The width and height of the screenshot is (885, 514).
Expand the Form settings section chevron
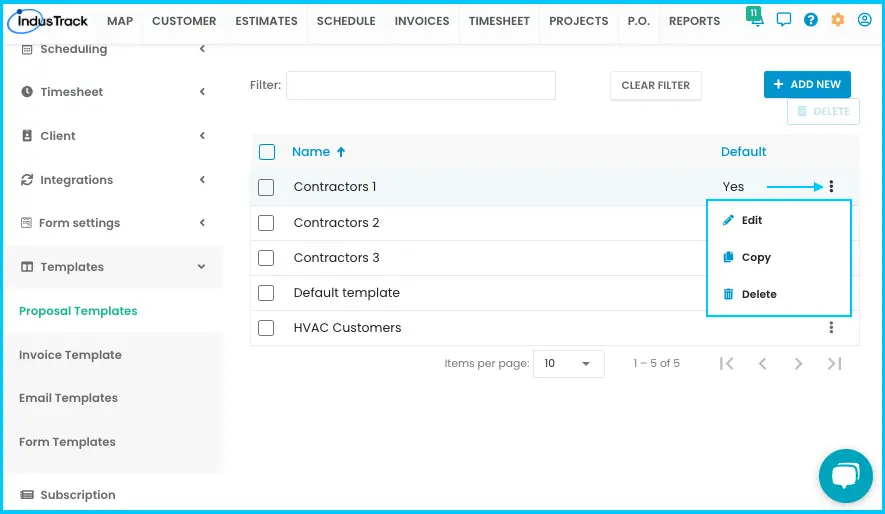click(x=202, y=222)
